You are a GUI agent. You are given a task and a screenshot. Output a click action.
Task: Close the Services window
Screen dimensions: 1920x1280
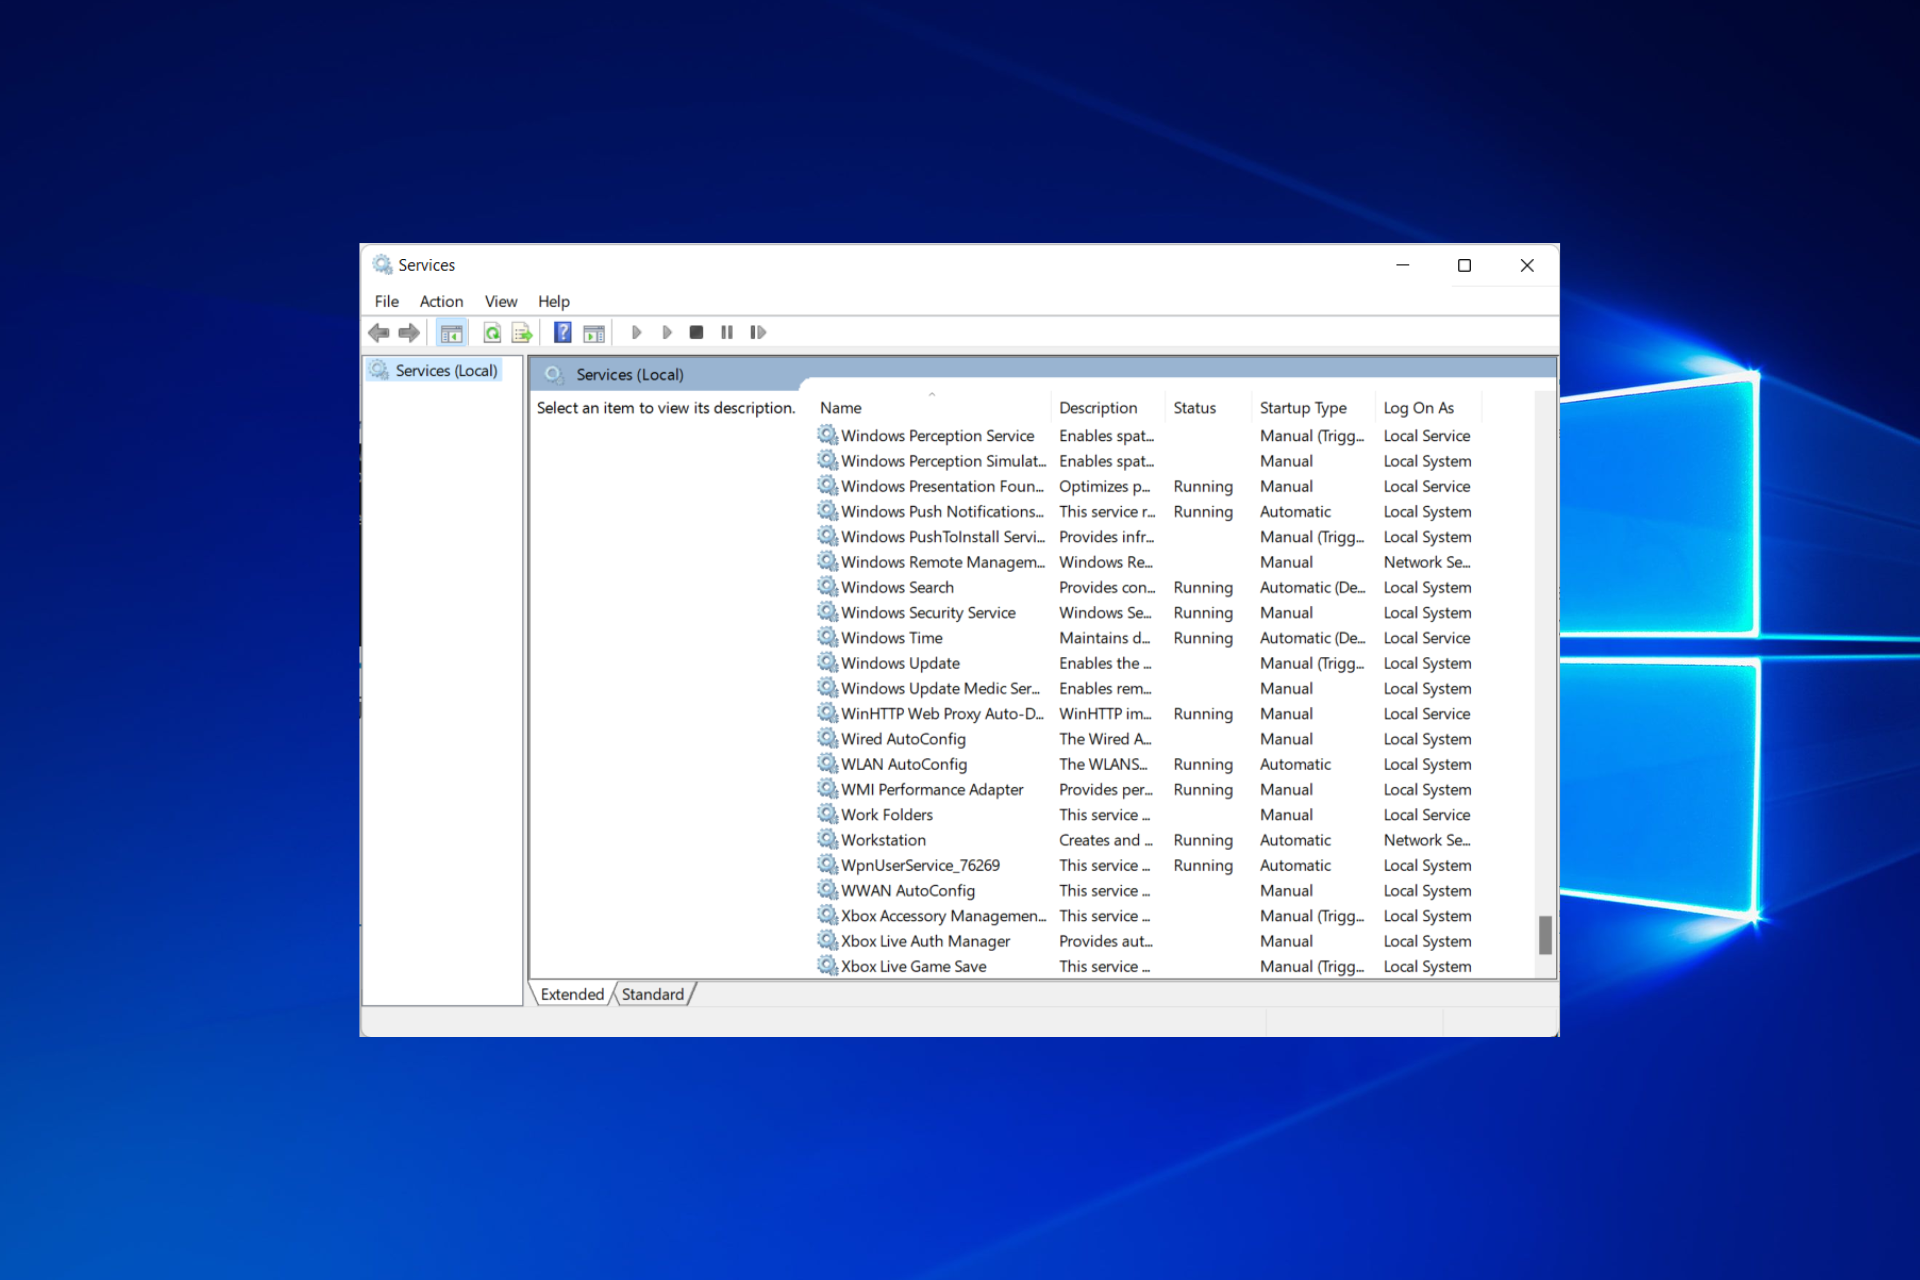pyautogui.click(x=1527, y=265)
